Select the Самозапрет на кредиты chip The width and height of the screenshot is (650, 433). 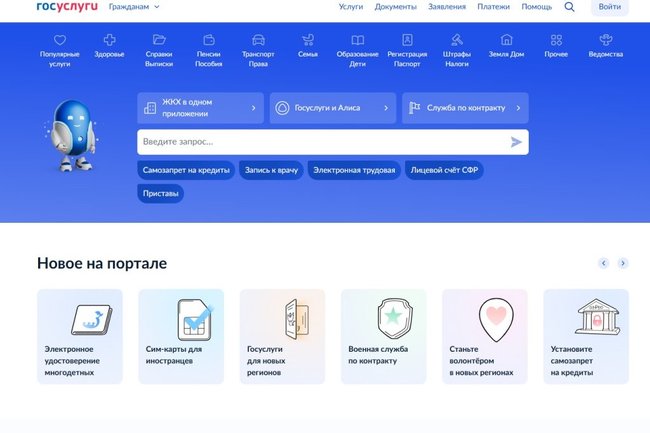187,170
